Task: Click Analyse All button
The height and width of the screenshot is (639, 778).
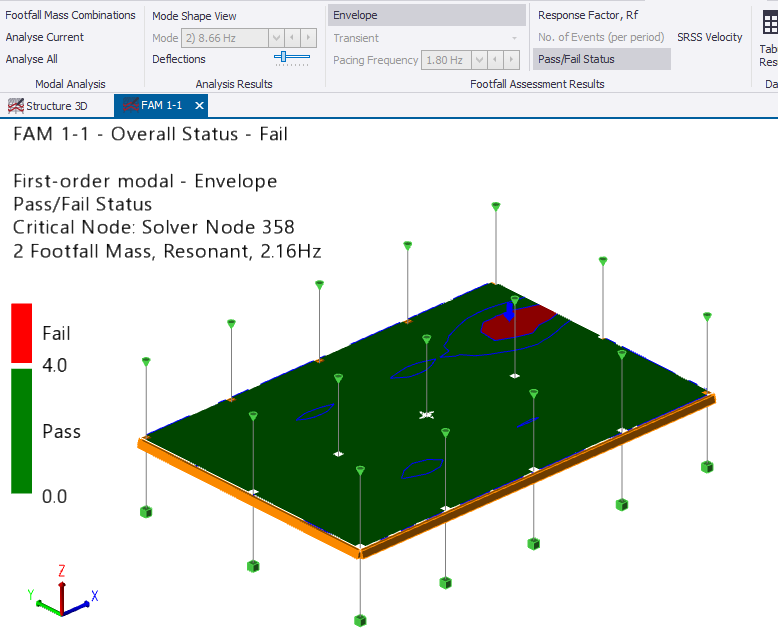Action: tap(32, 59)
